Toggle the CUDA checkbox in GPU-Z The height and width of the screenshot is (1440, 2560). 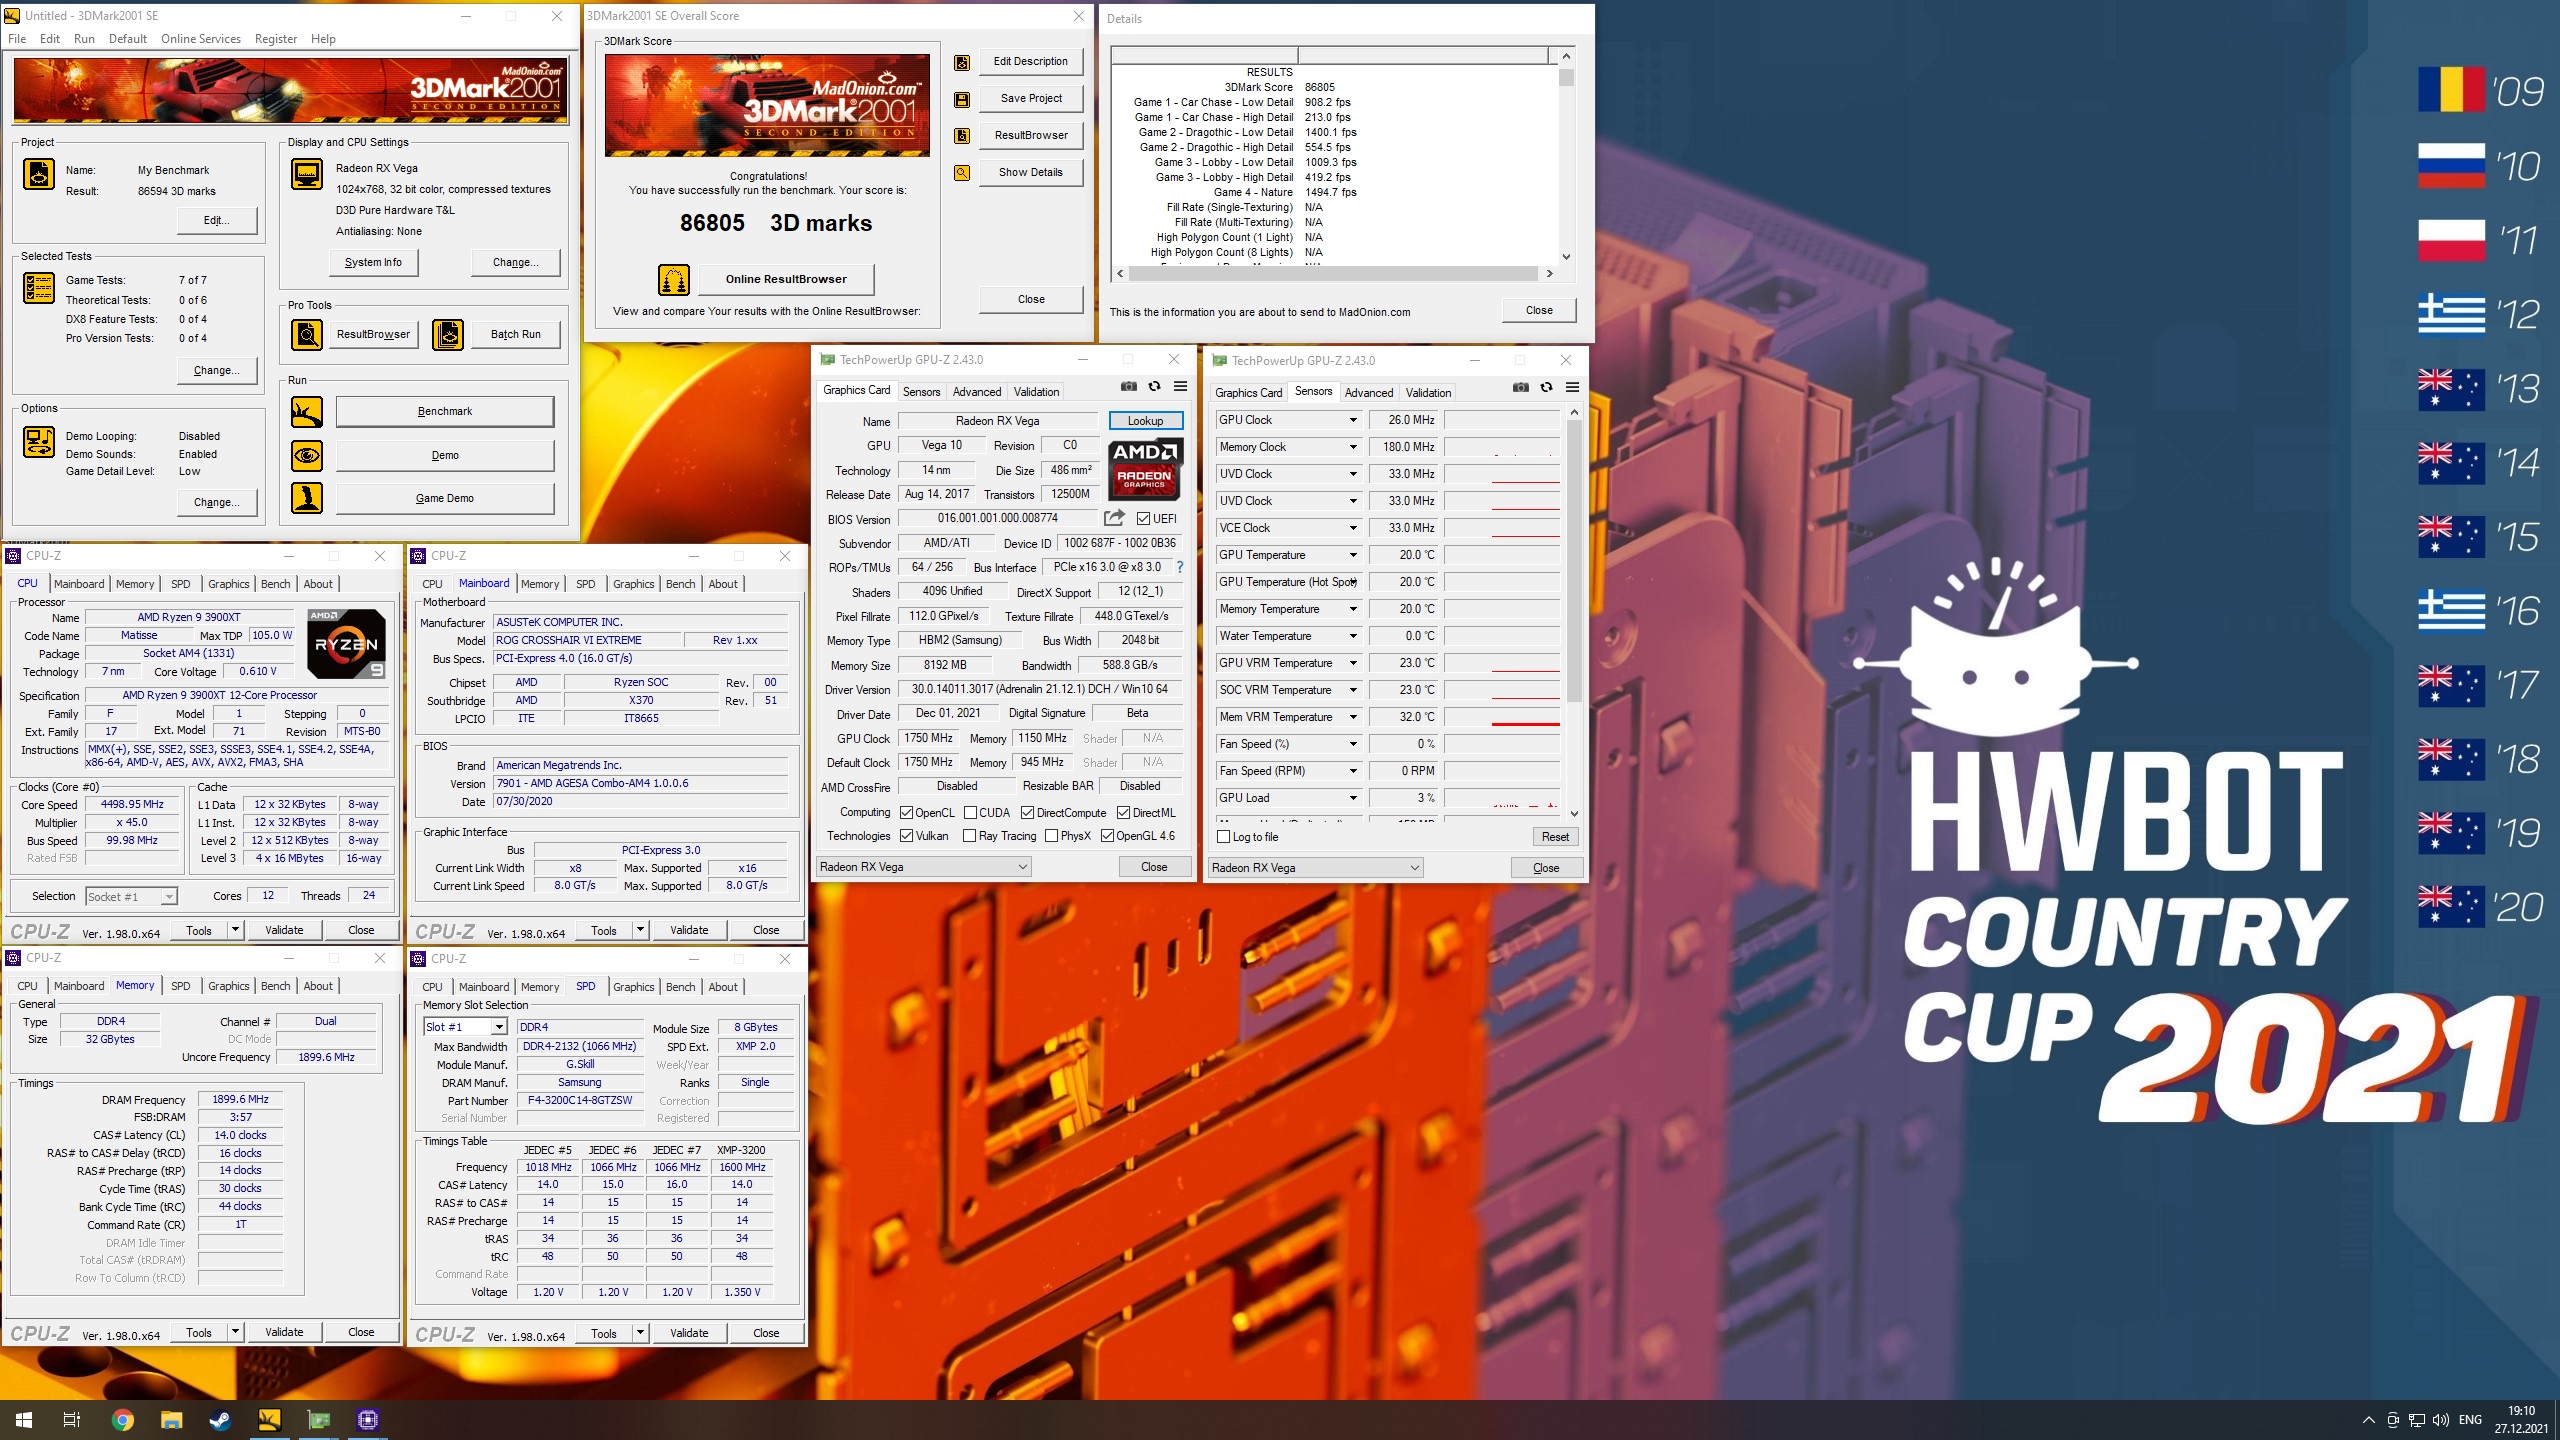(x=970, y=813)
